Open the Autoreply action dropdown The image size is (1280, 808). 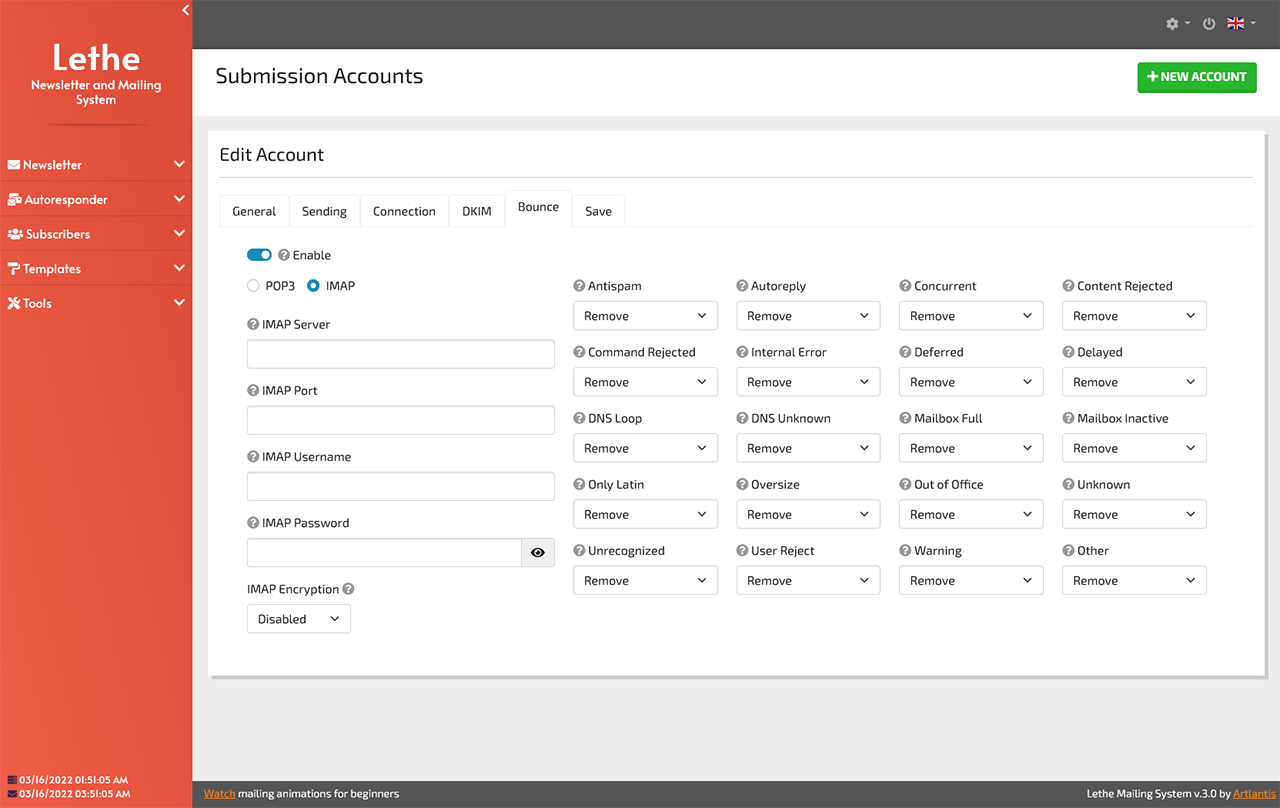tap(808, 316)
